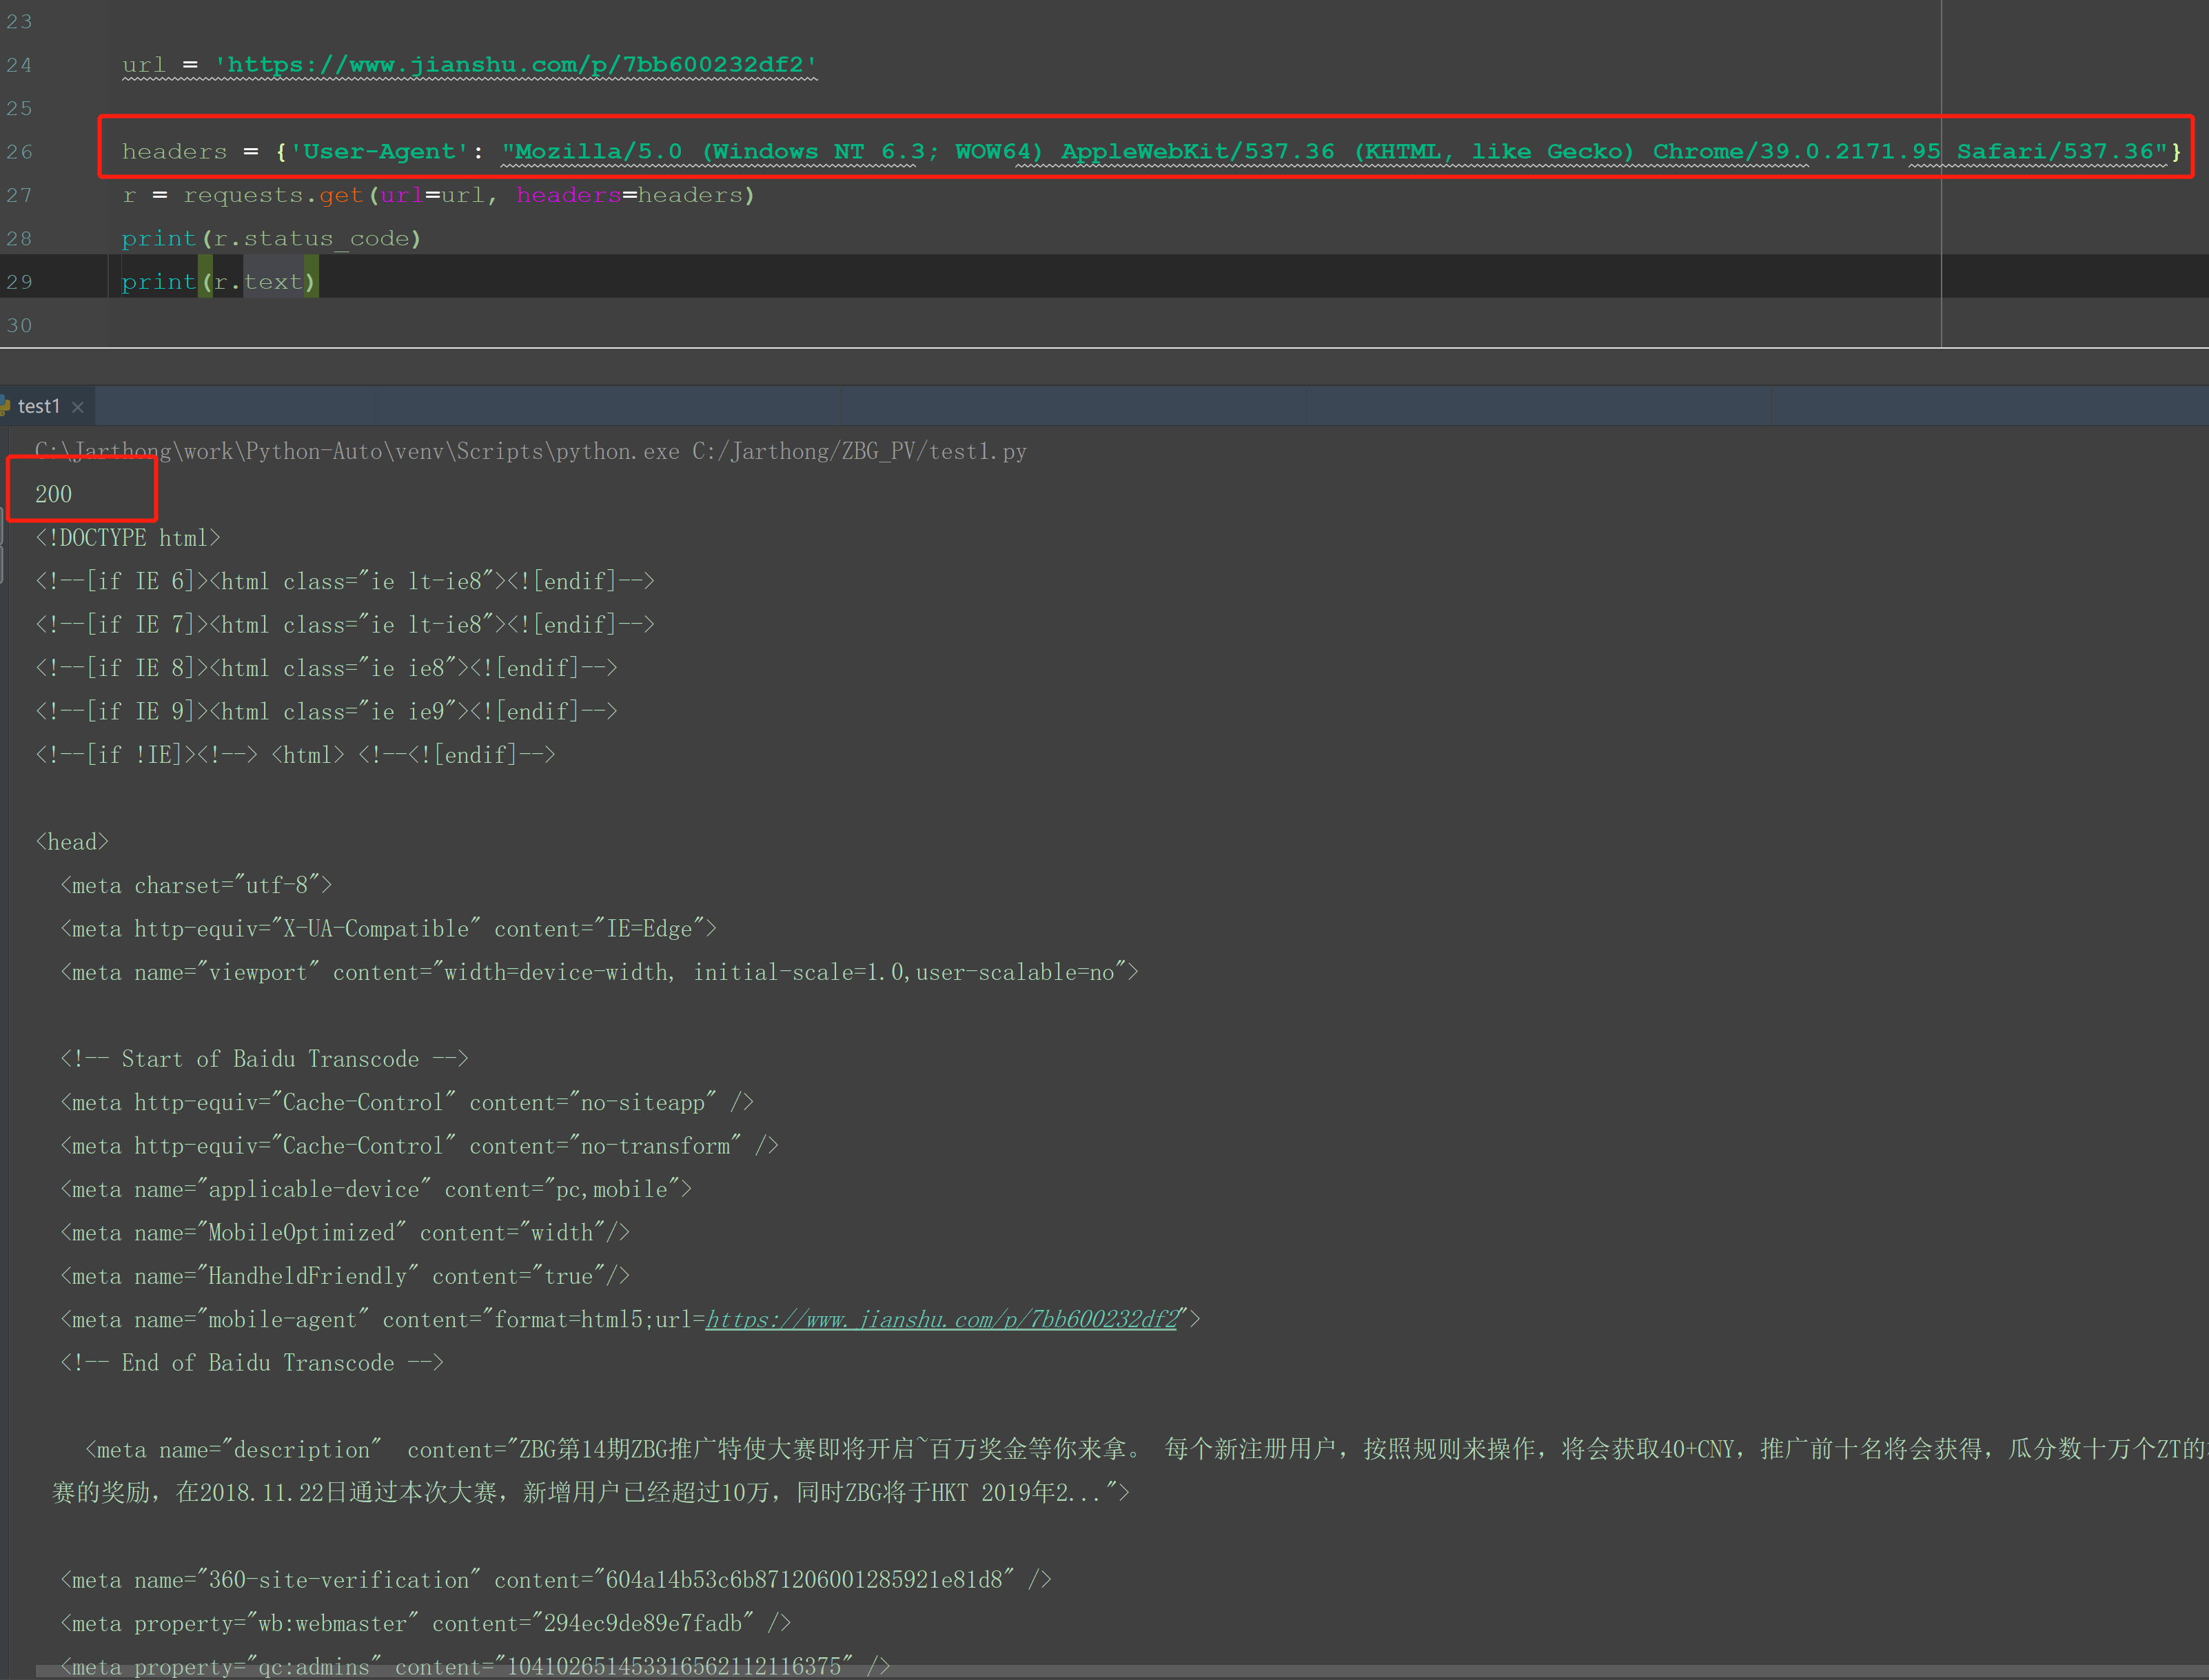Close the test1 run tab
The image size is (2209, 1680).
pyautogui.click(x=78, y=407)
